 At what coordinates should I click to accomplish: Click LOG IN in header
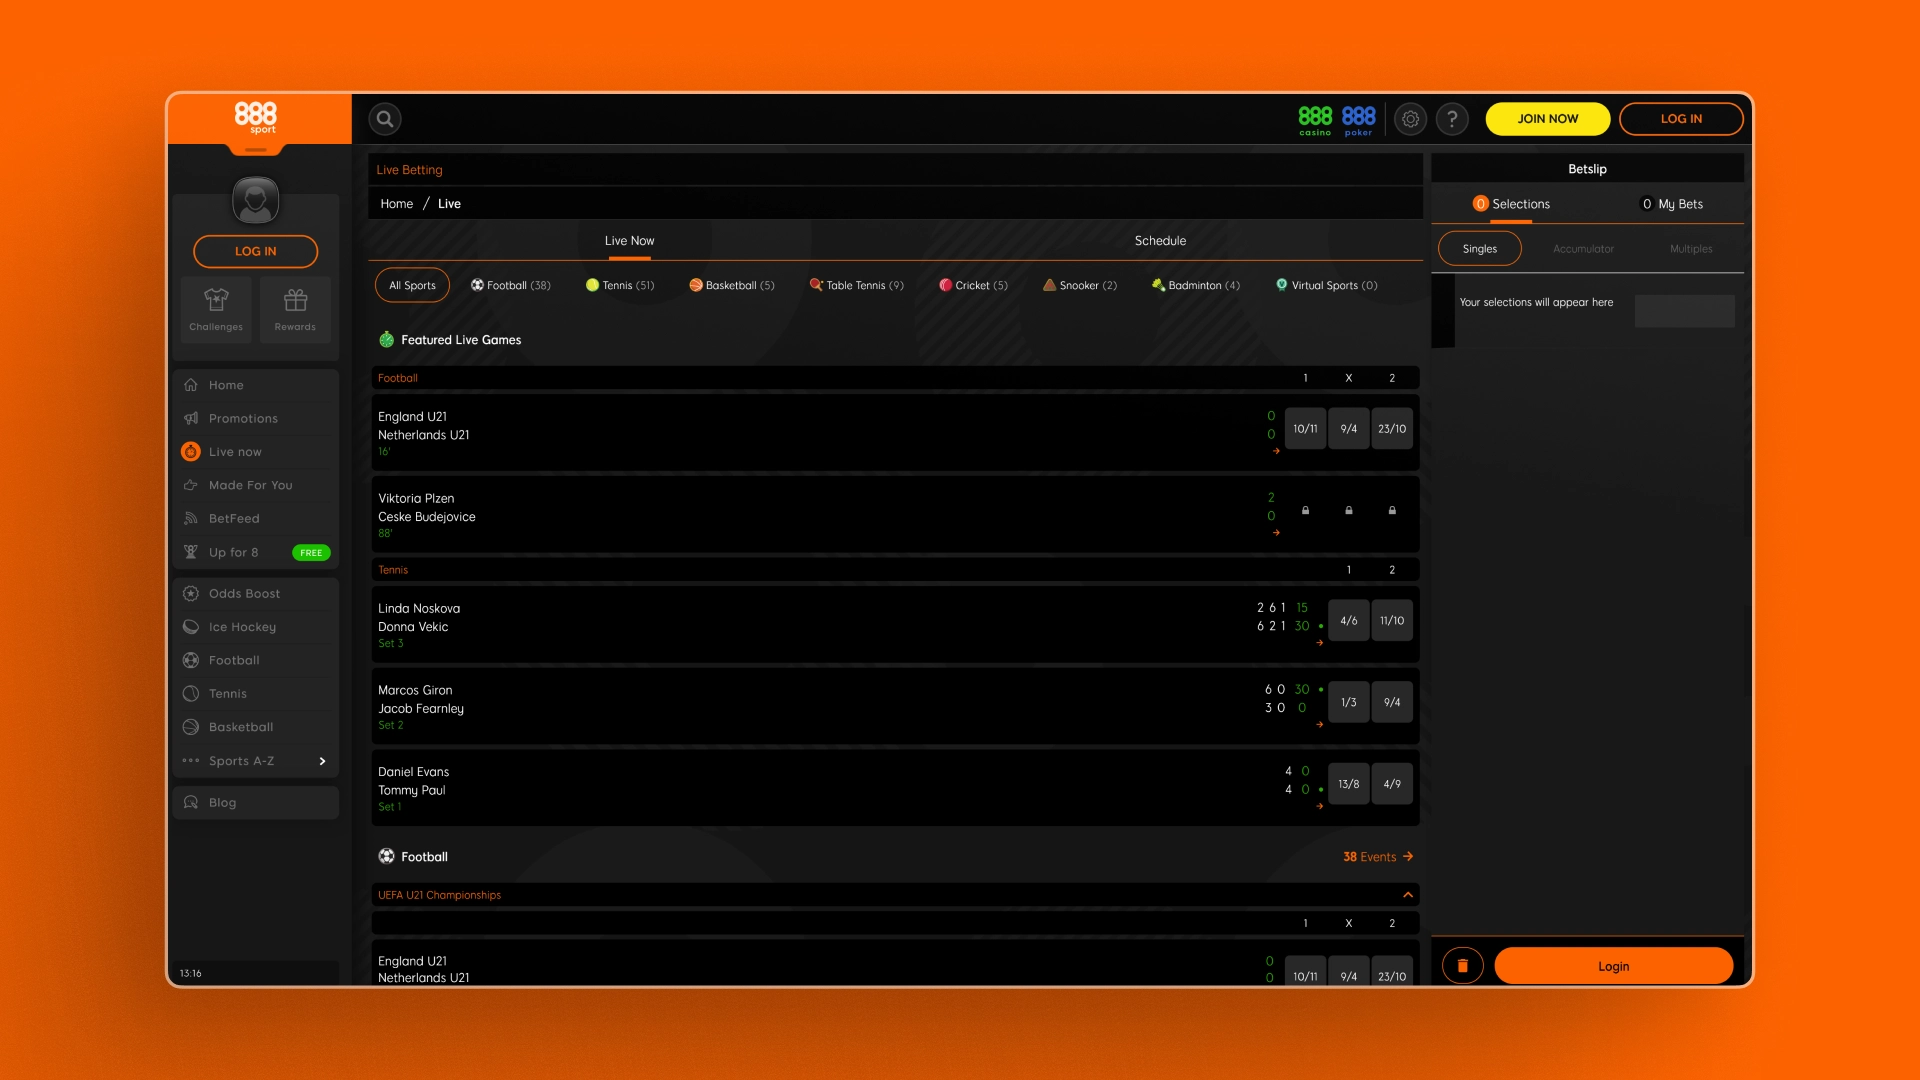[1681, 119]
